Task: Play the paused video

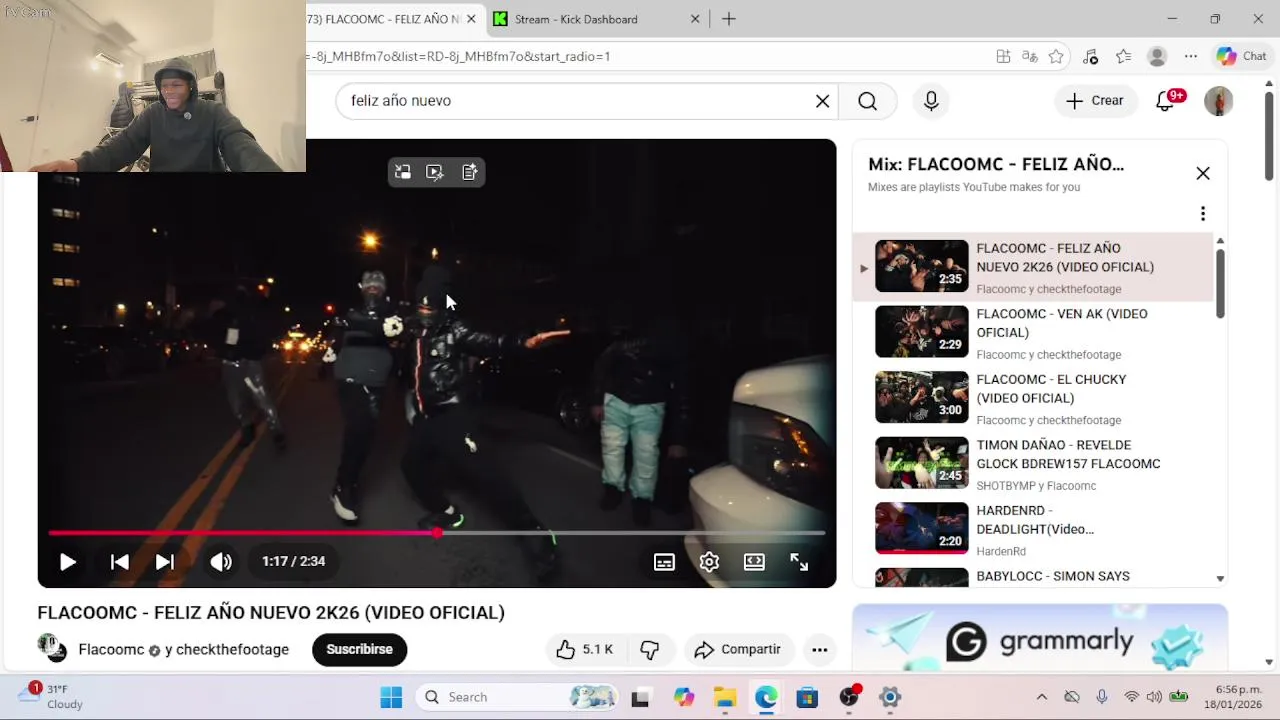Action: pos(67,562)
